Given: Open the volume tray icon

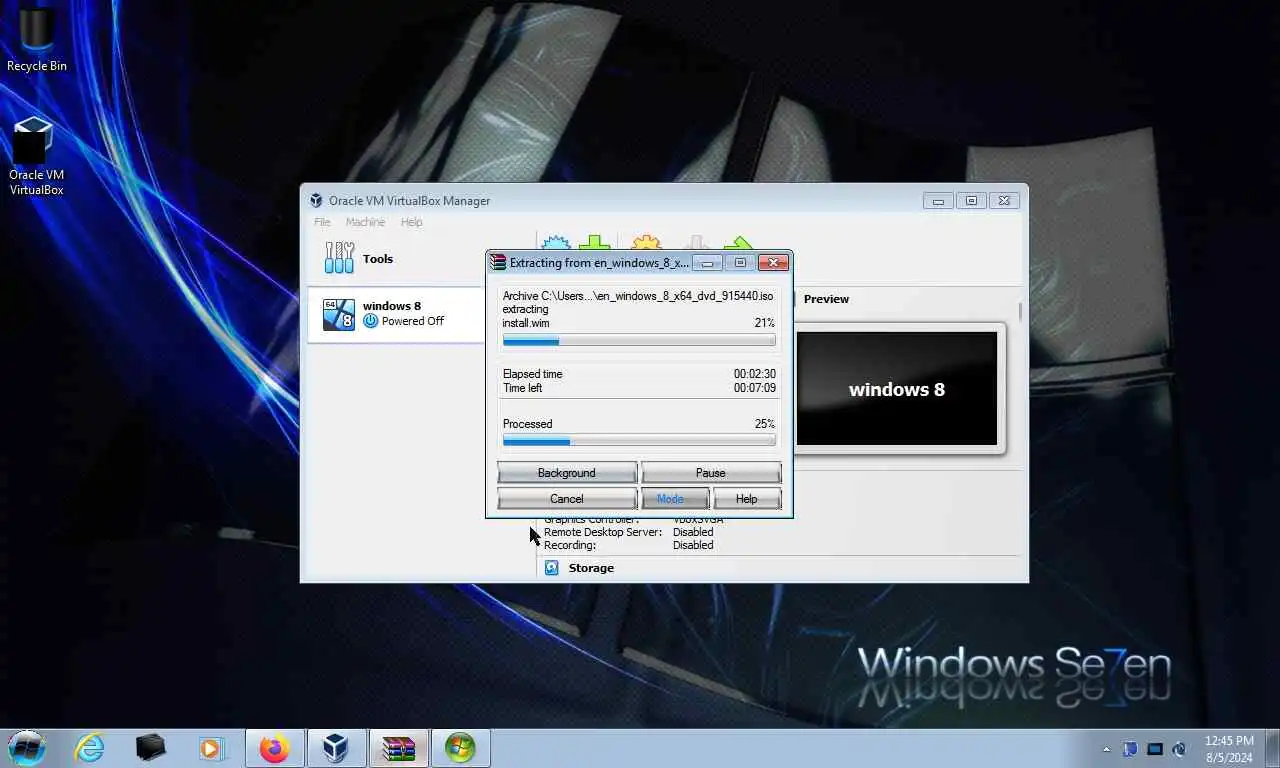Looking at the screenshot, I should [1180, 748].
